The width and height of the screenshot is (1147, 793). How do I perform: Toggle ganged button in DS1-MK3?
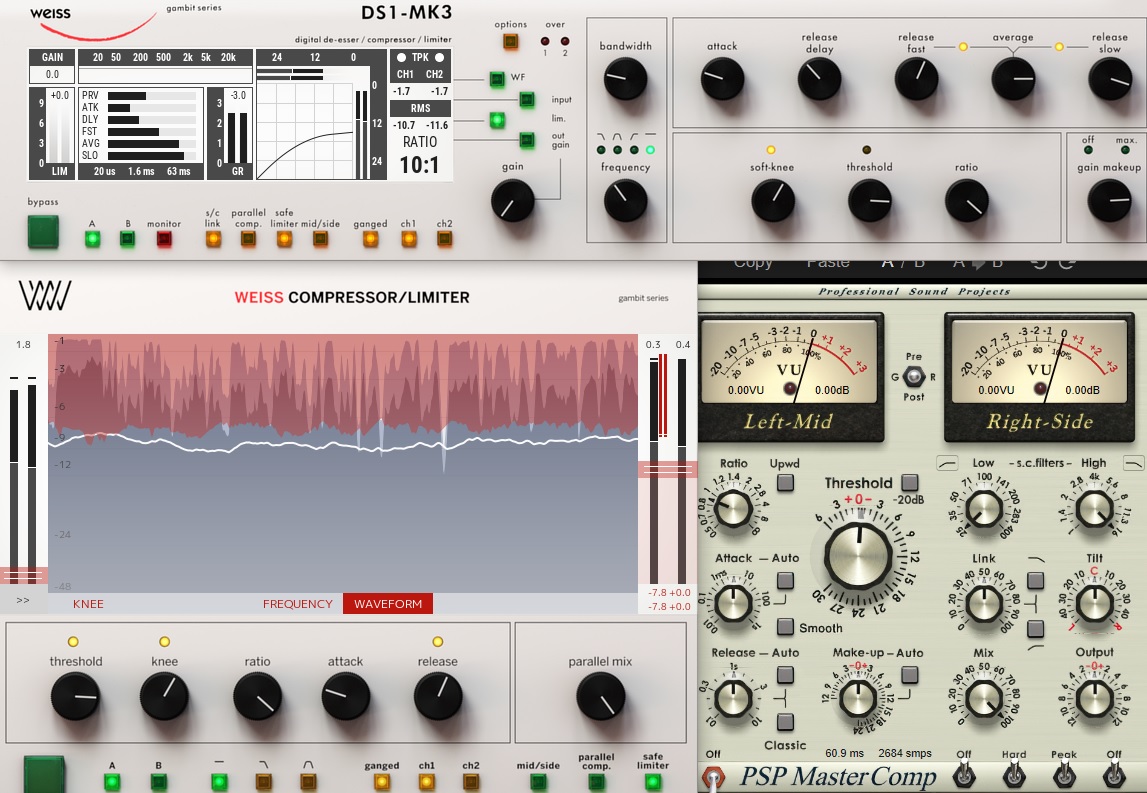370,238
